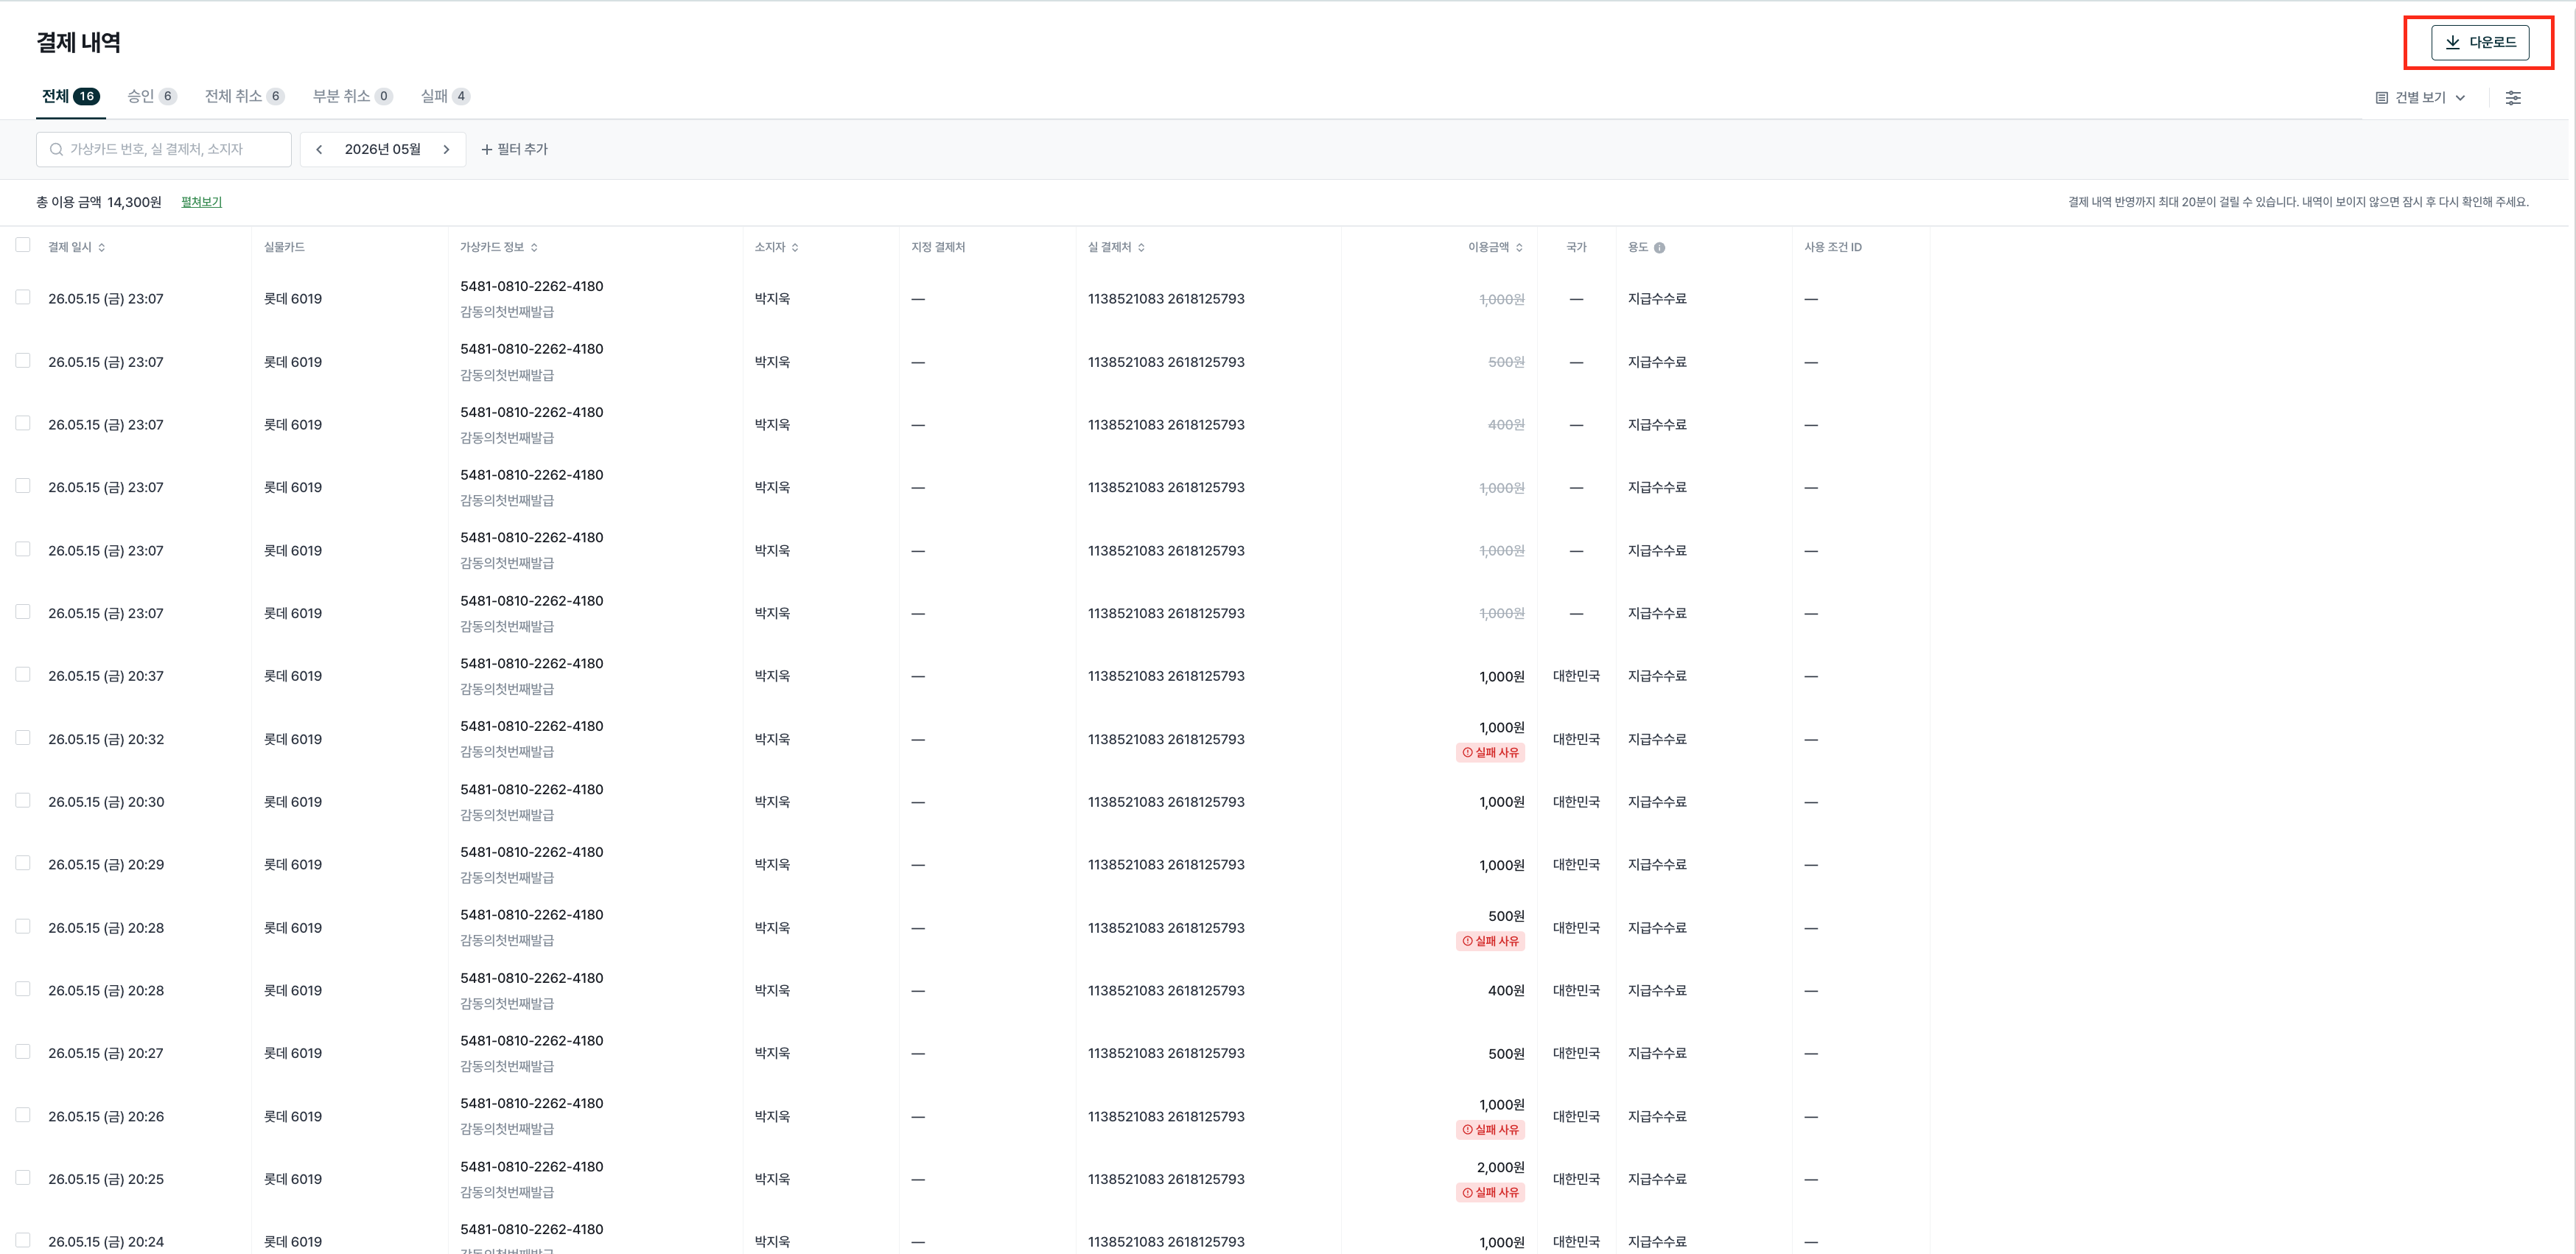Click 감동의첫번째발급 label in 20:26 row
This screenshot has width=2576, height=1254.
(x=507, y=1129)
